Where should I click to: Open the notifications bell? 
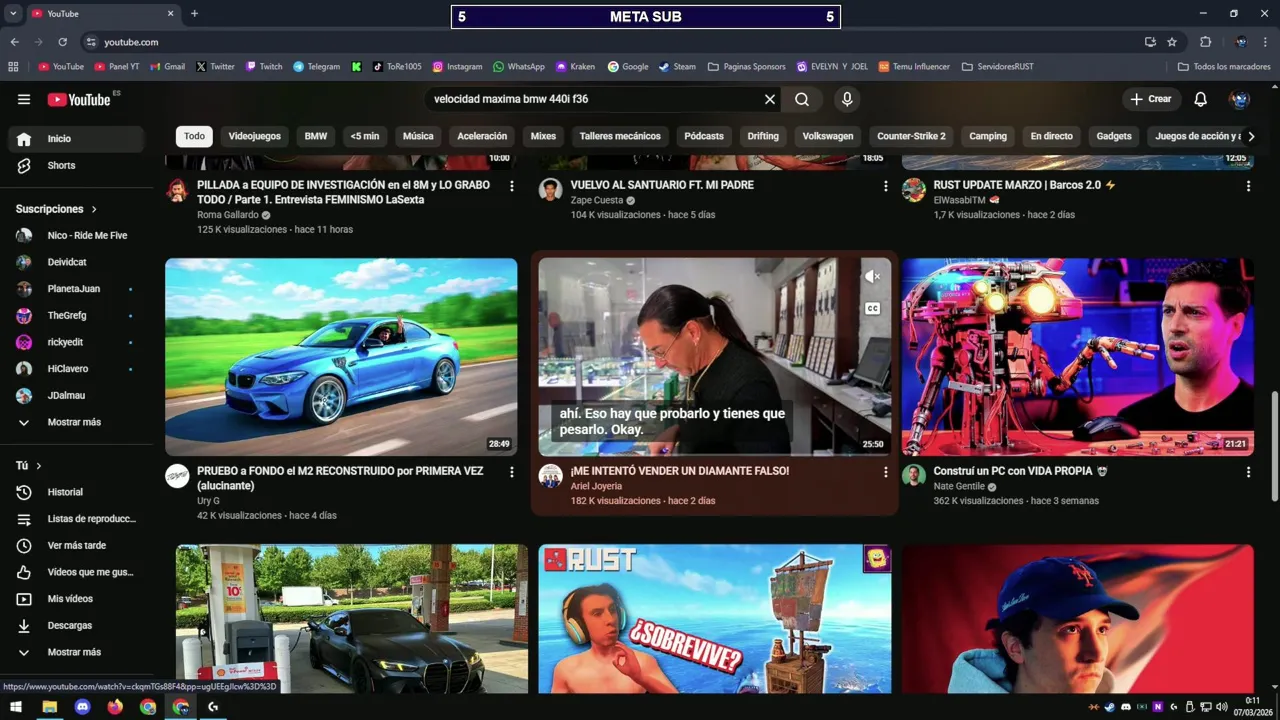1201,99
